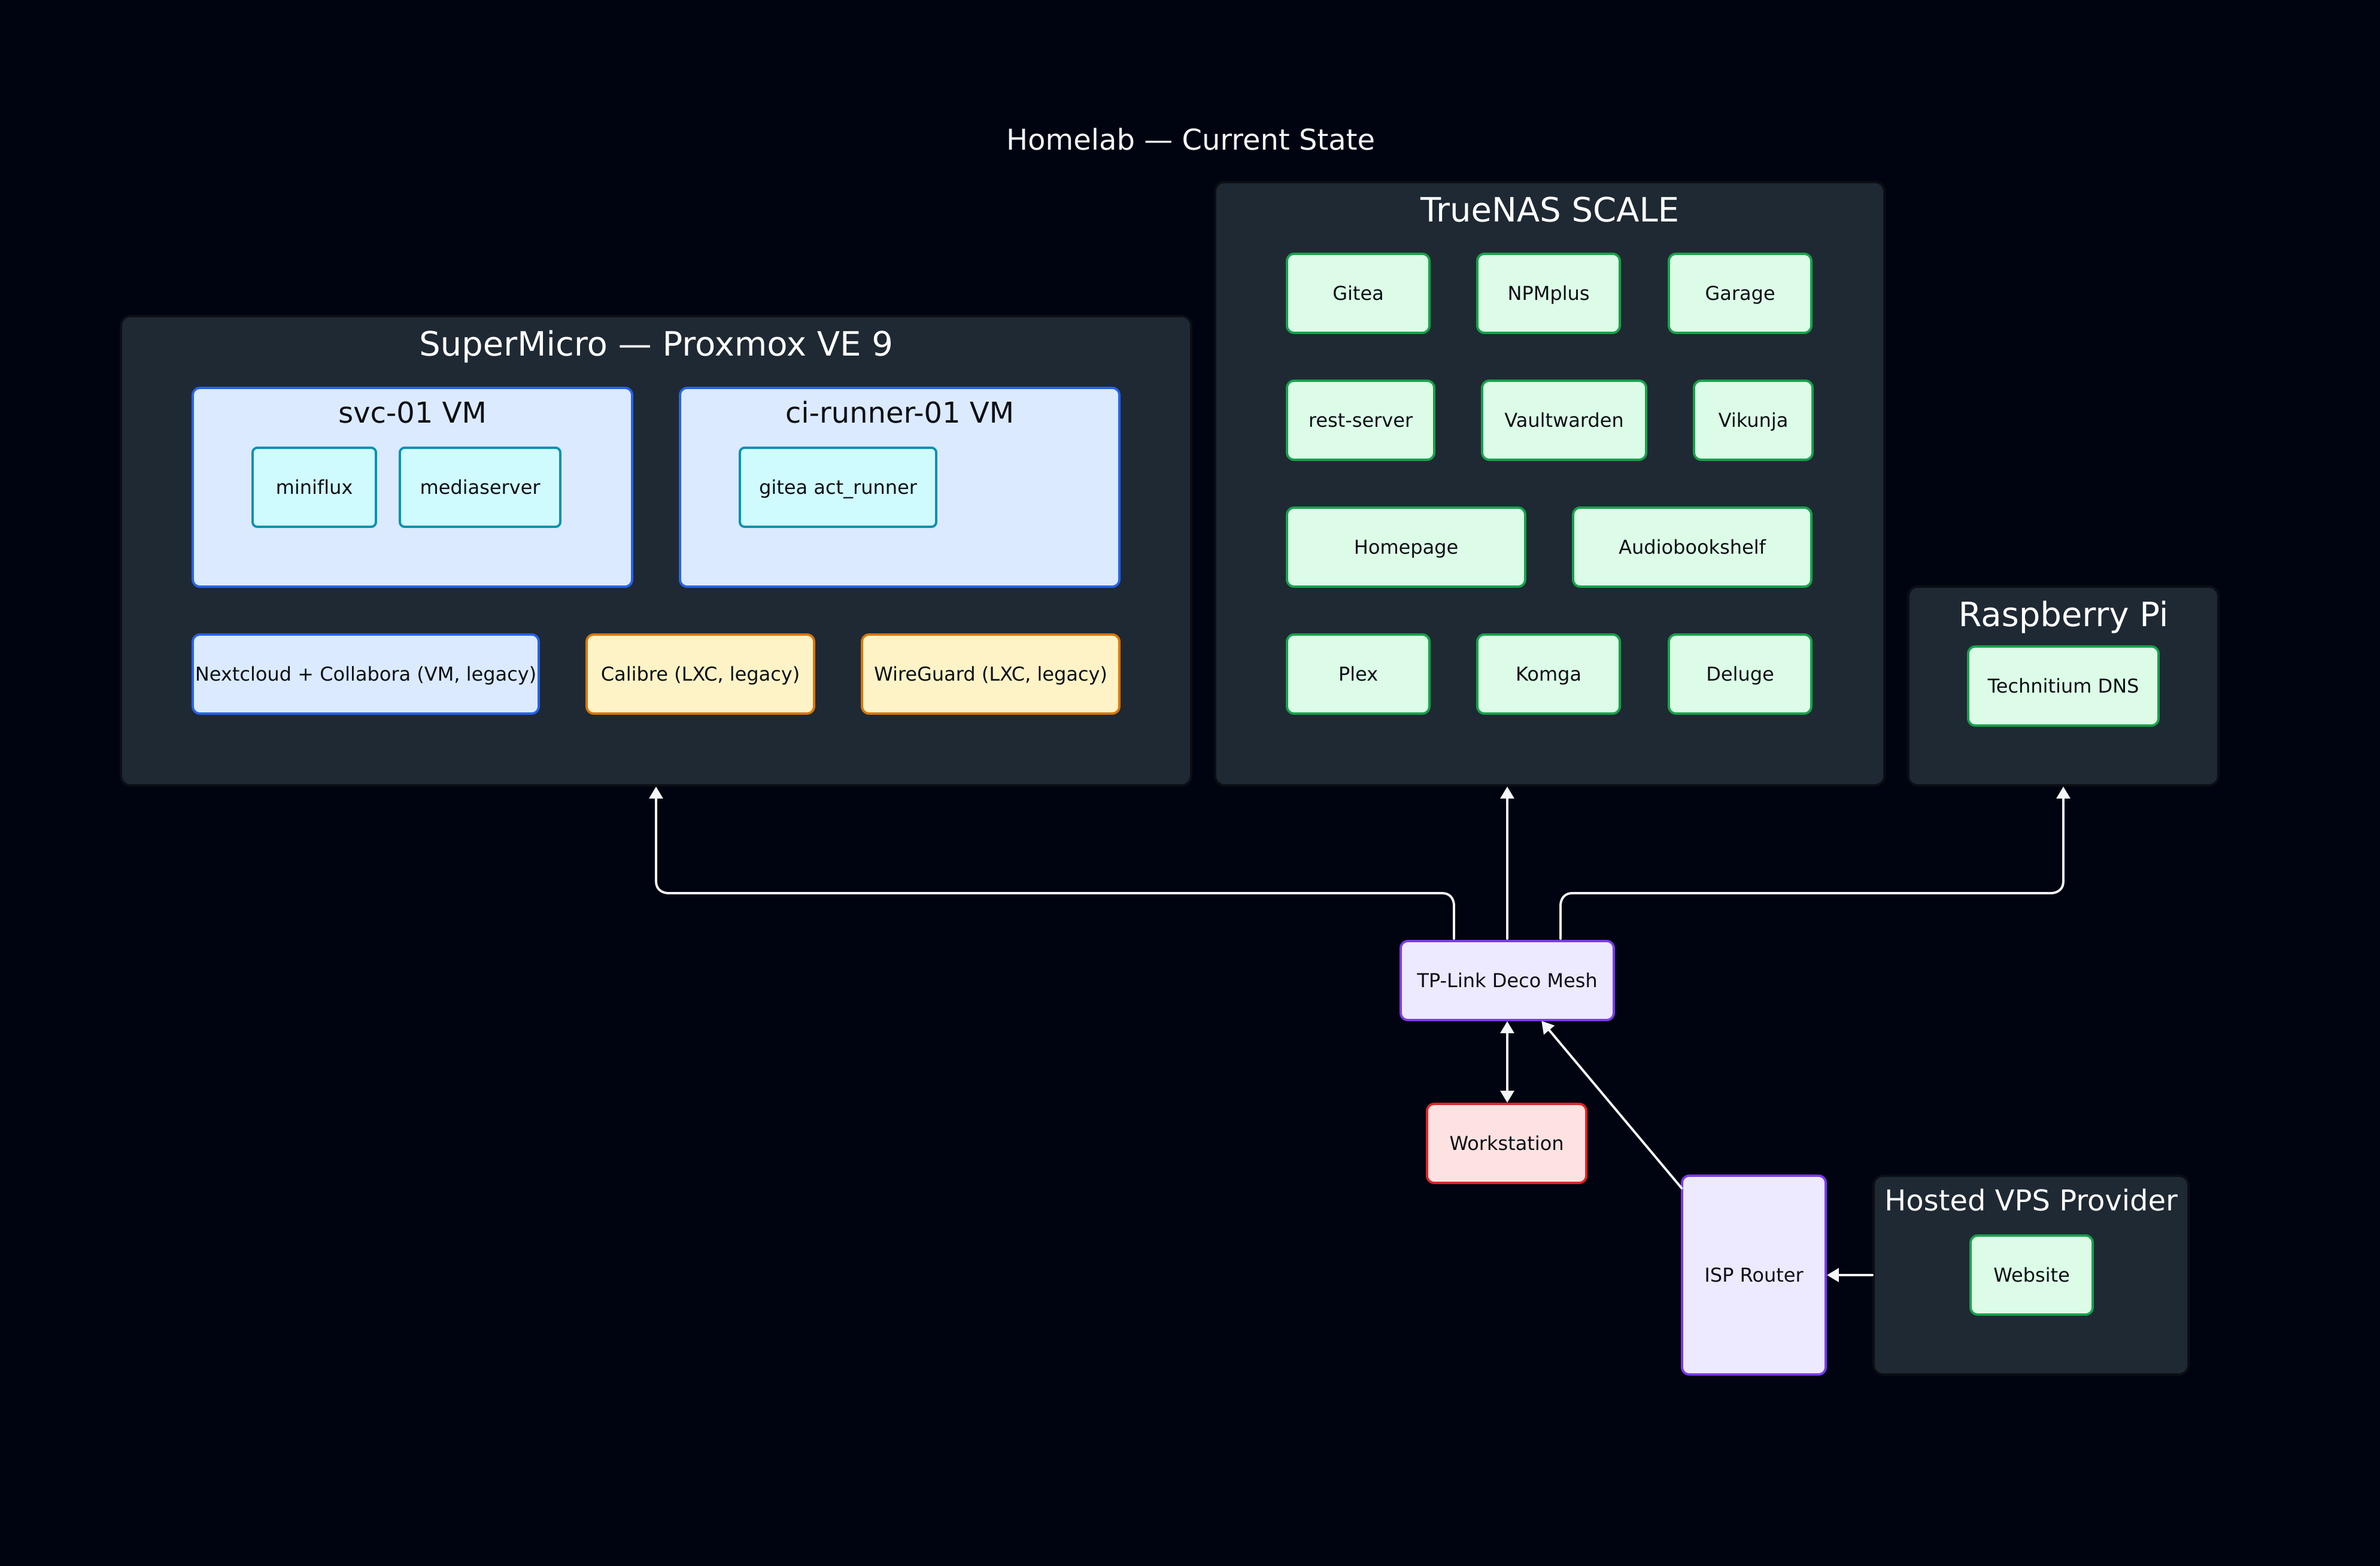The height and width of the screenshot is (1566, 2380).
Task: Select the miniflux node in svc-01 VM
Action: (x=314, y=487)
